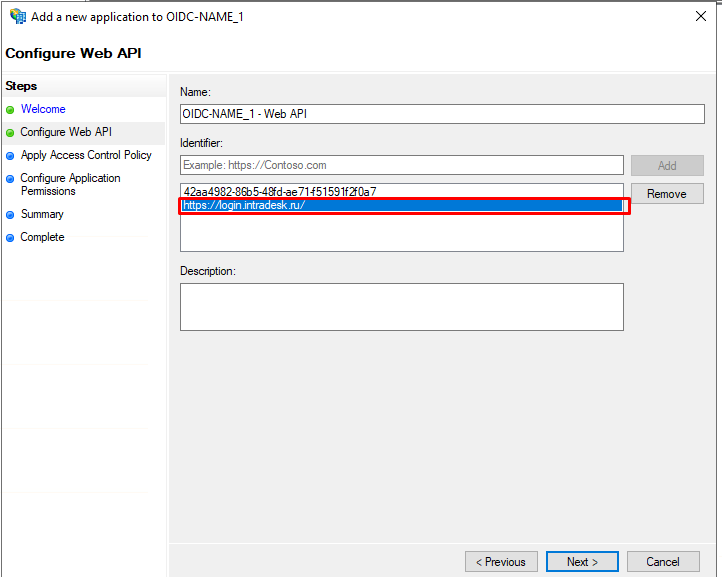The width and height of the screenshot is (722, 577).
Task: Select the Configure Web API step
Action: point(66,132)
